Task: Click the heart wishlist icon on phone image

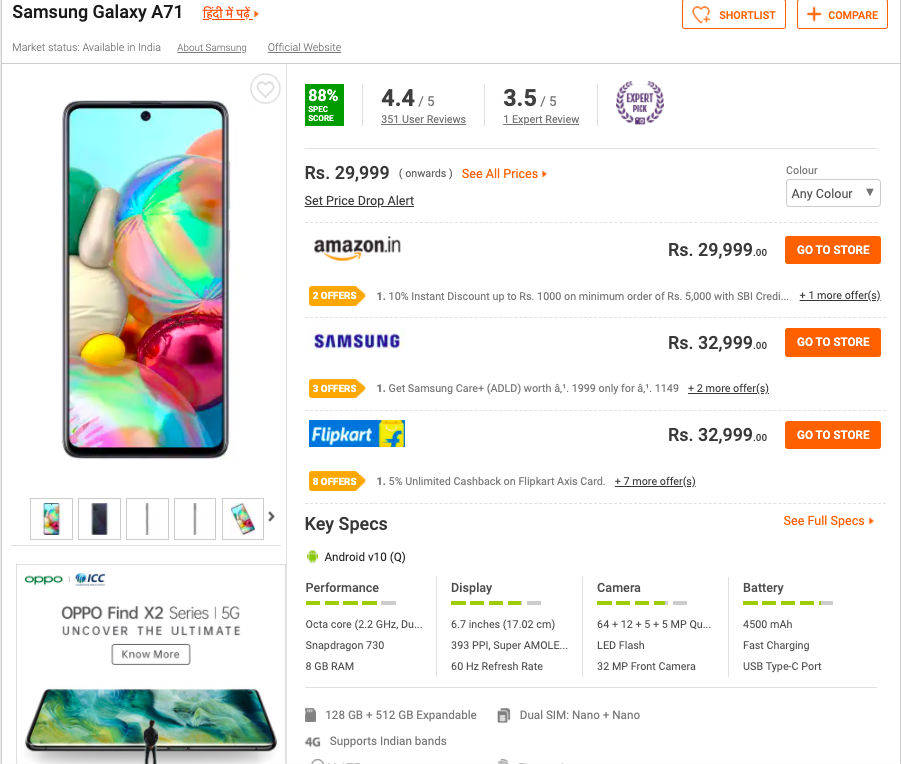Action: point(265,89)
